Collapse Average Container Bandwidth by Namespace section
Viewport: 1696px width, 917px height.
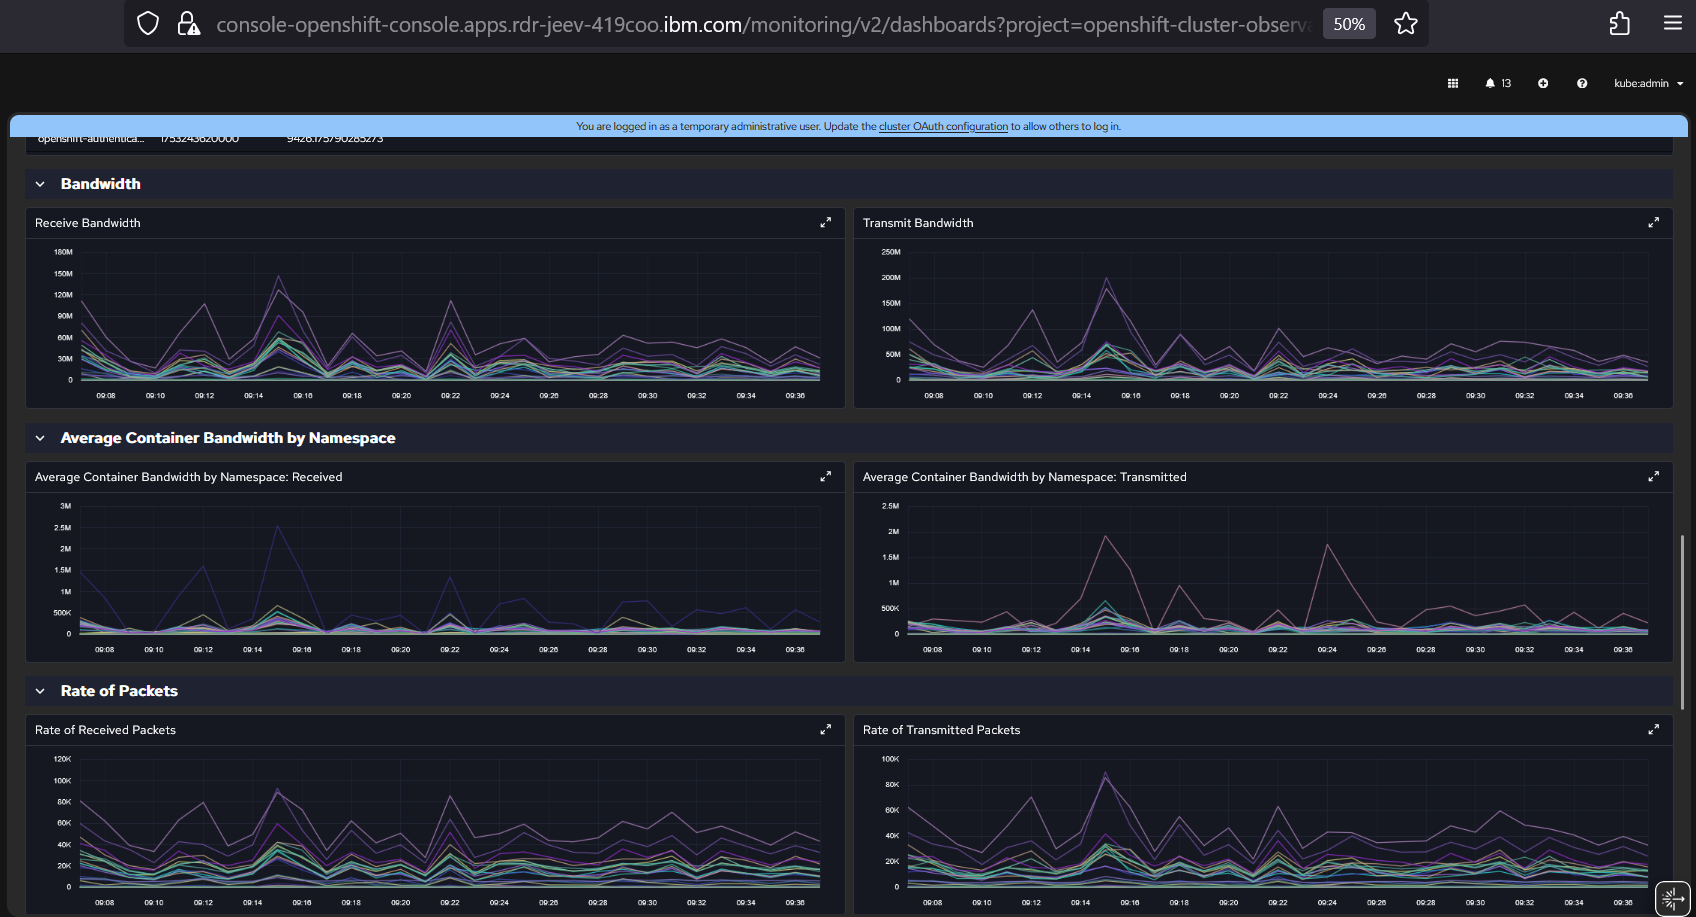(x=40, y=438)
